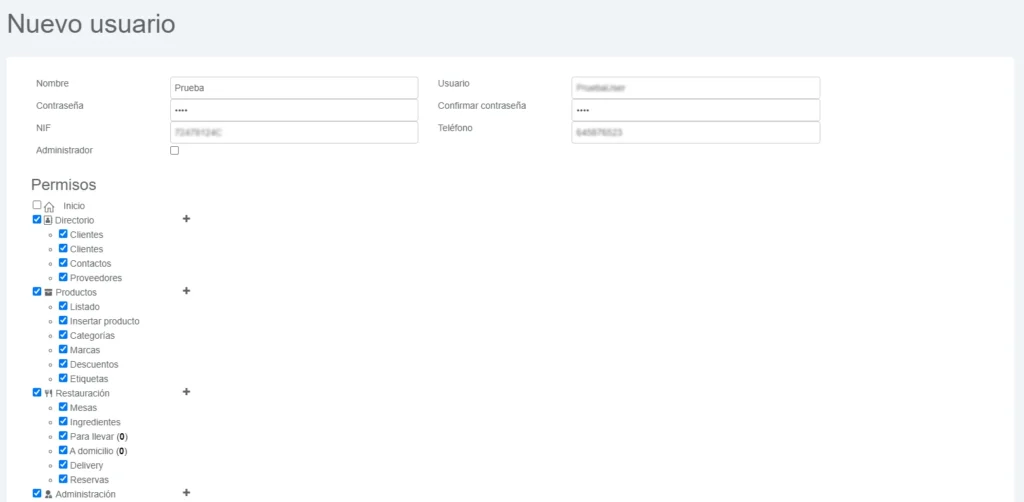The width and height of the screenshot is (1024, 502).
Task: Select the Reservas tree item label
Action: point(89,480)
